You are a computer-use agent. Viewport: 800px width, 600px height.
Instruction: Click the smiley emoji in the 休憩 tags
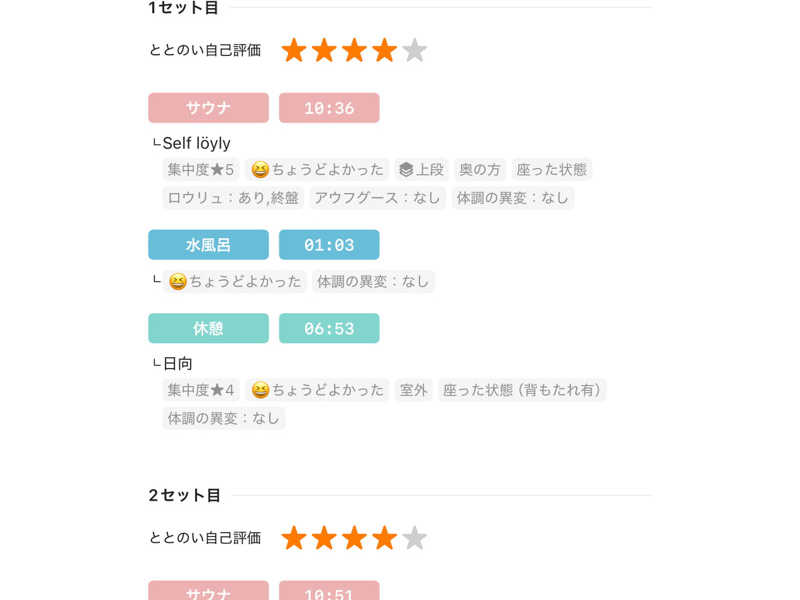(x=260, y=390)
